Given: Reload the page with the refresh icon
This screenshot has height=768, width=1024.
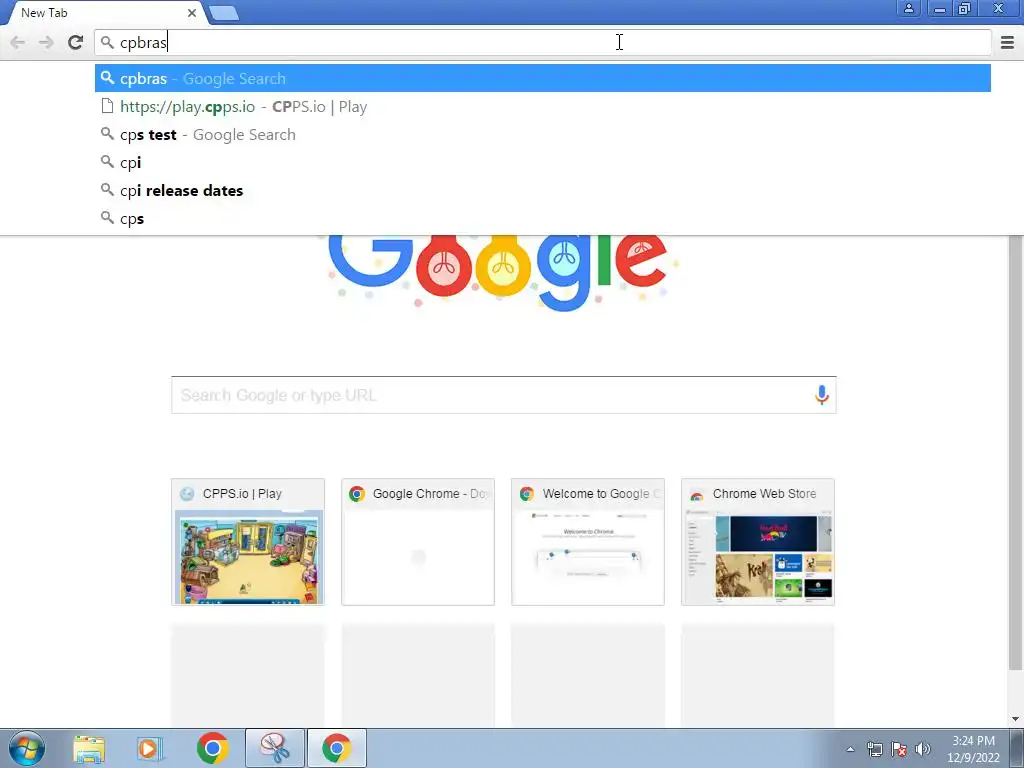Looking at the screenshot, I should 75,42.
